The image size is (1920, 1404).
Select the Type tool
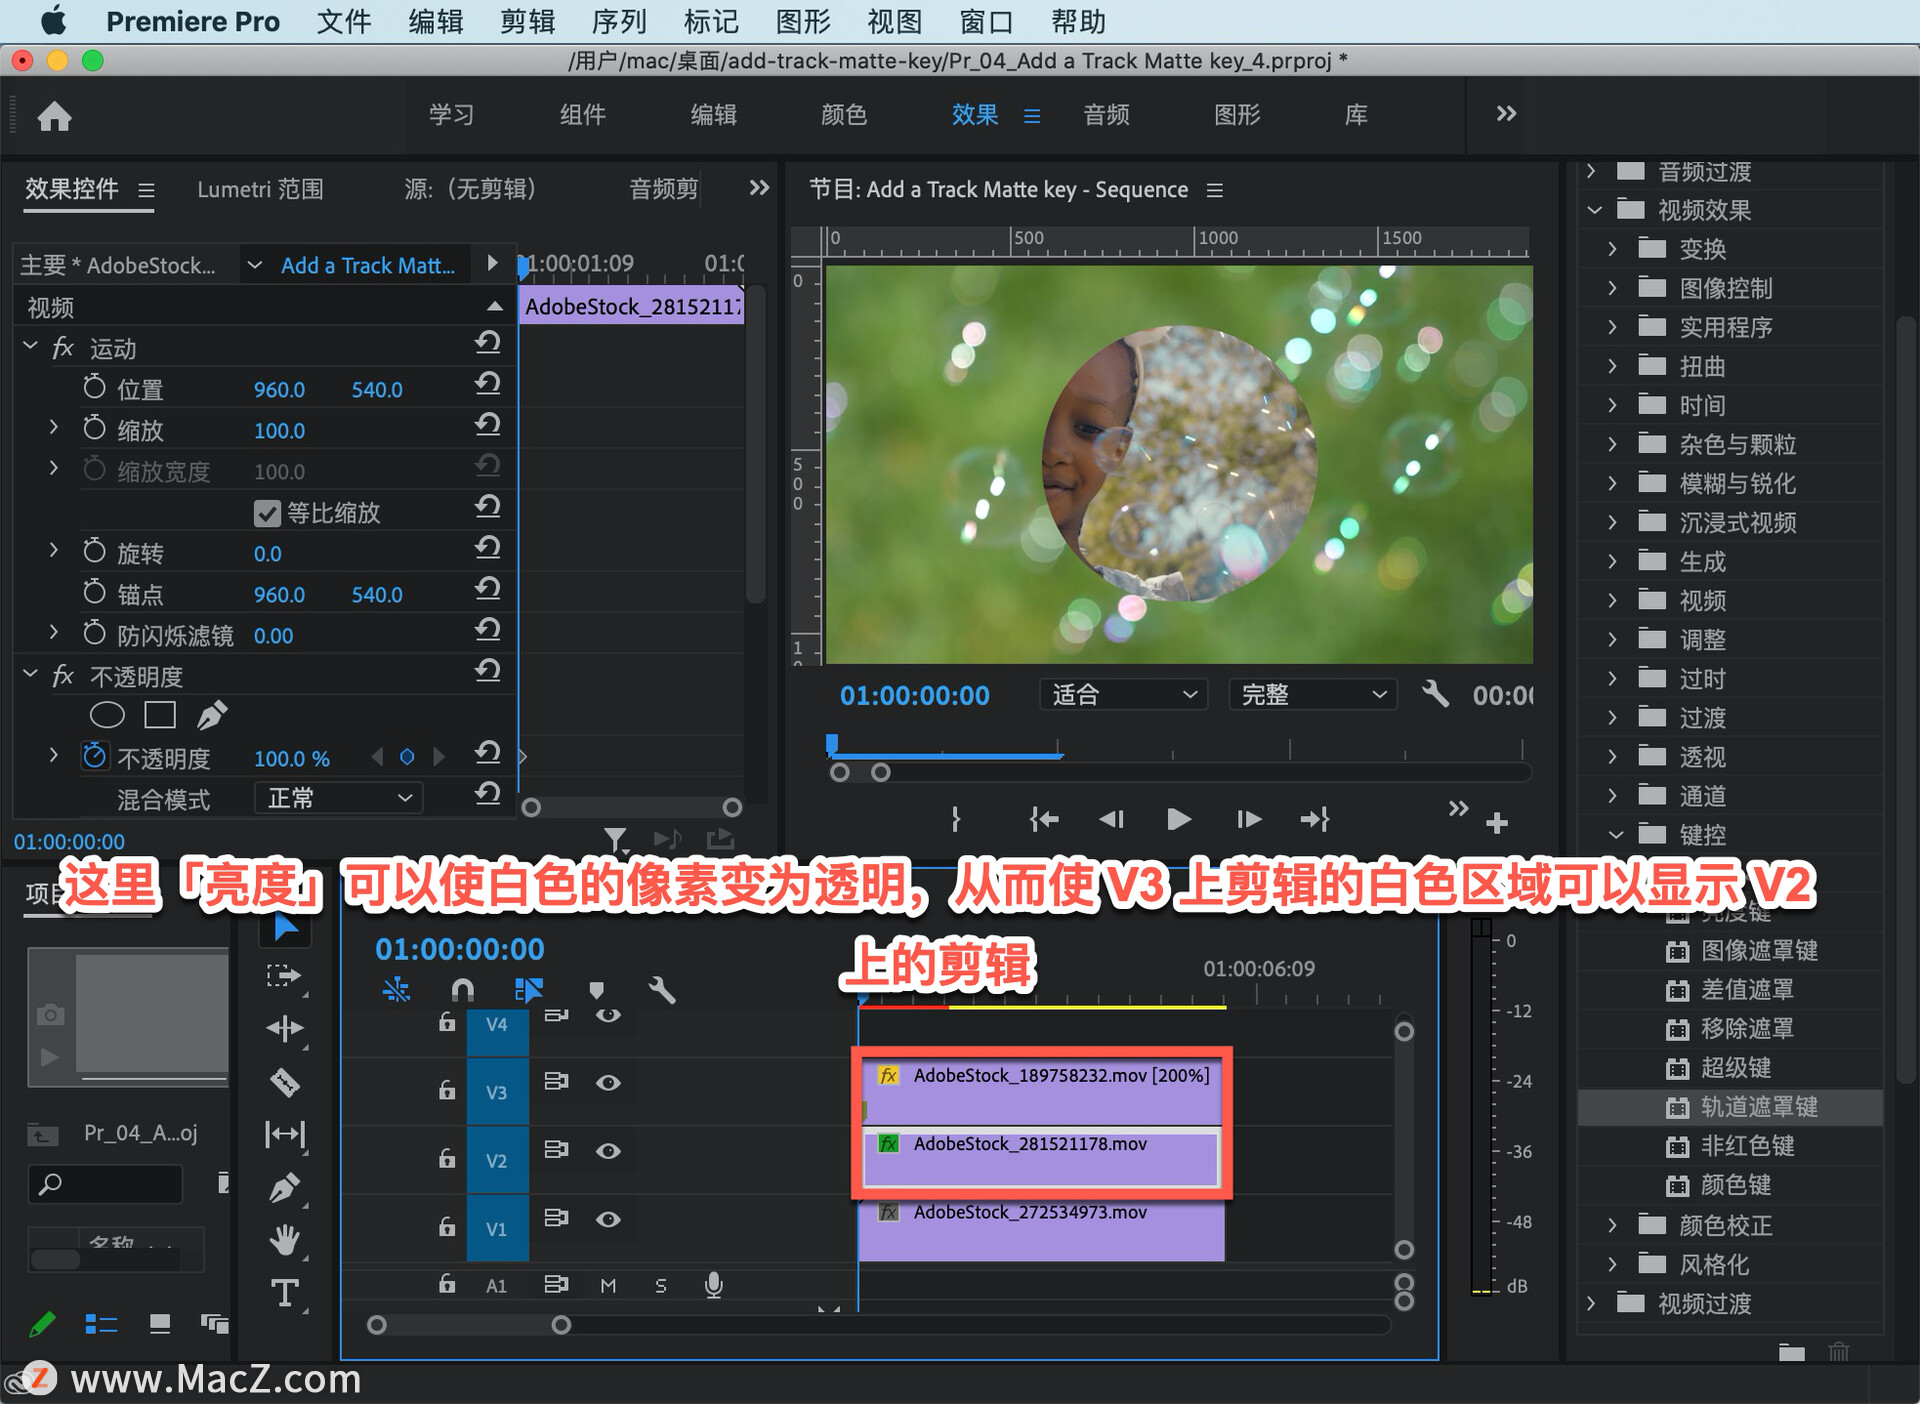pyautogui.click(x=285, y=1293)
